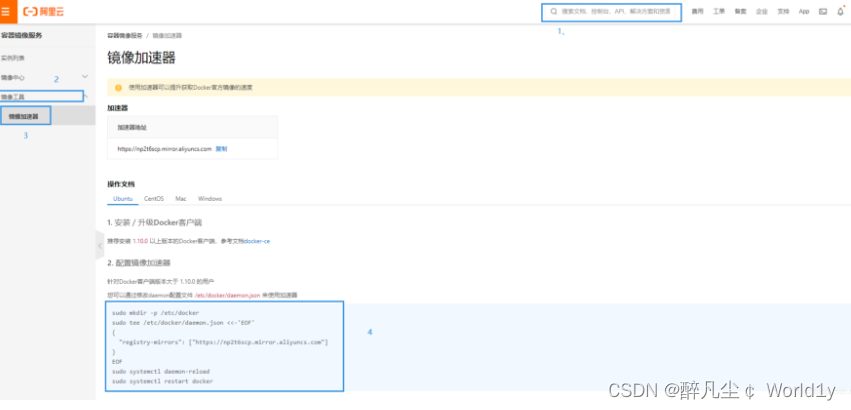Switch to the Mac tab

(x=181, y=199)
